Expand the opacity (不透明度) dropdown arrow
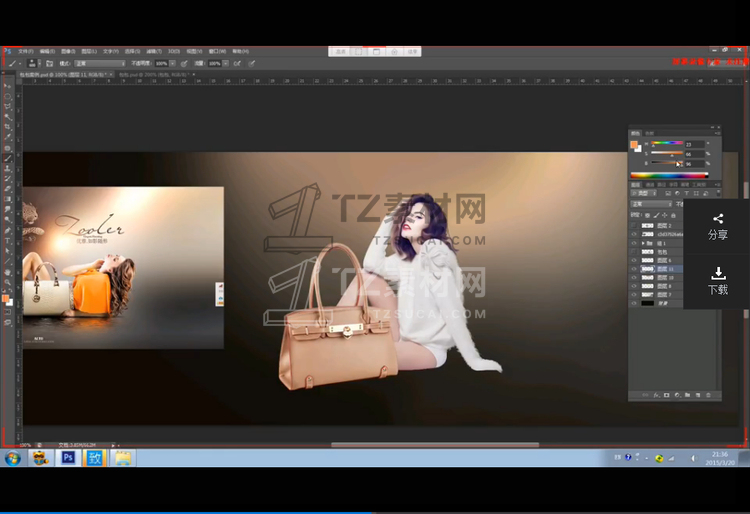Image resolution: width=750 pixels, height=514 pixels. tap(173, 63)
